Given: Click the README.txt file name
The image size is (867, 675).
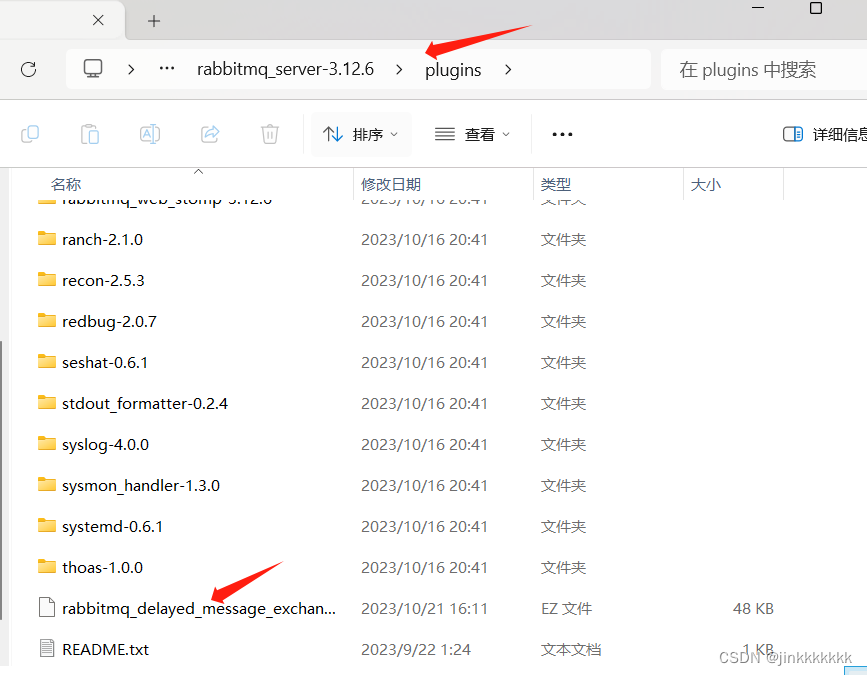Looking at the screenshot, I should pyautogui.click(x=106, y=649).
